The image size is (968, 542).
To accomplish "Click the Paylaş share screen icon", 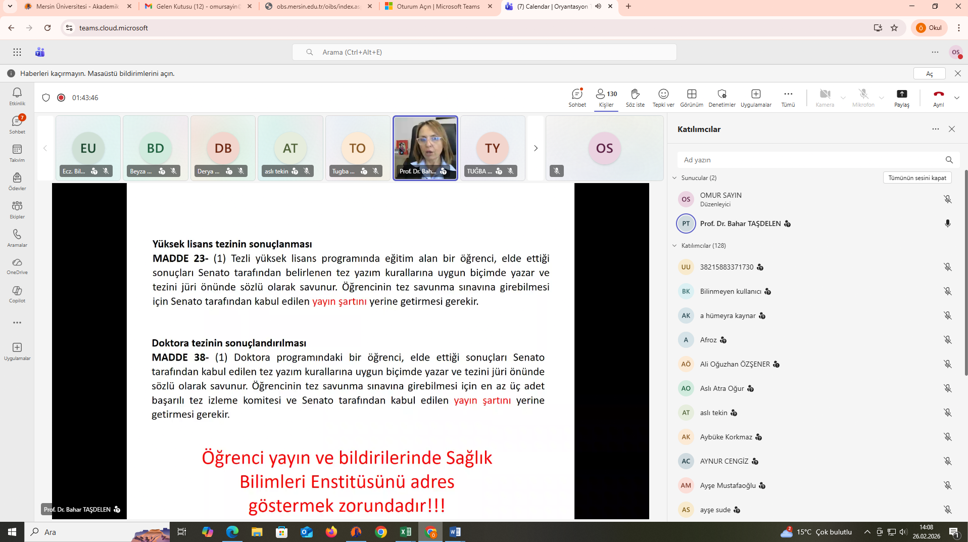I will pyautogui.click(x=901, y=97).
